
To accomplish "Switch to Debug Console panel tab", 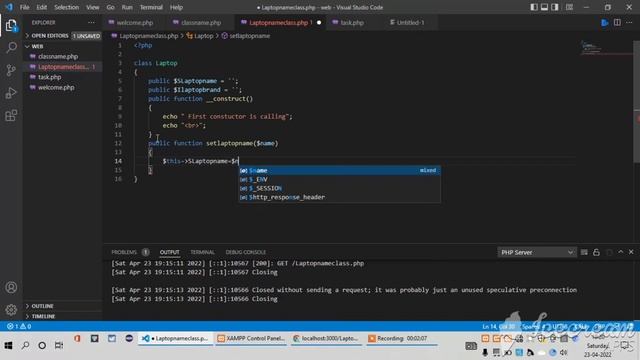I will [x=246, y=252].
